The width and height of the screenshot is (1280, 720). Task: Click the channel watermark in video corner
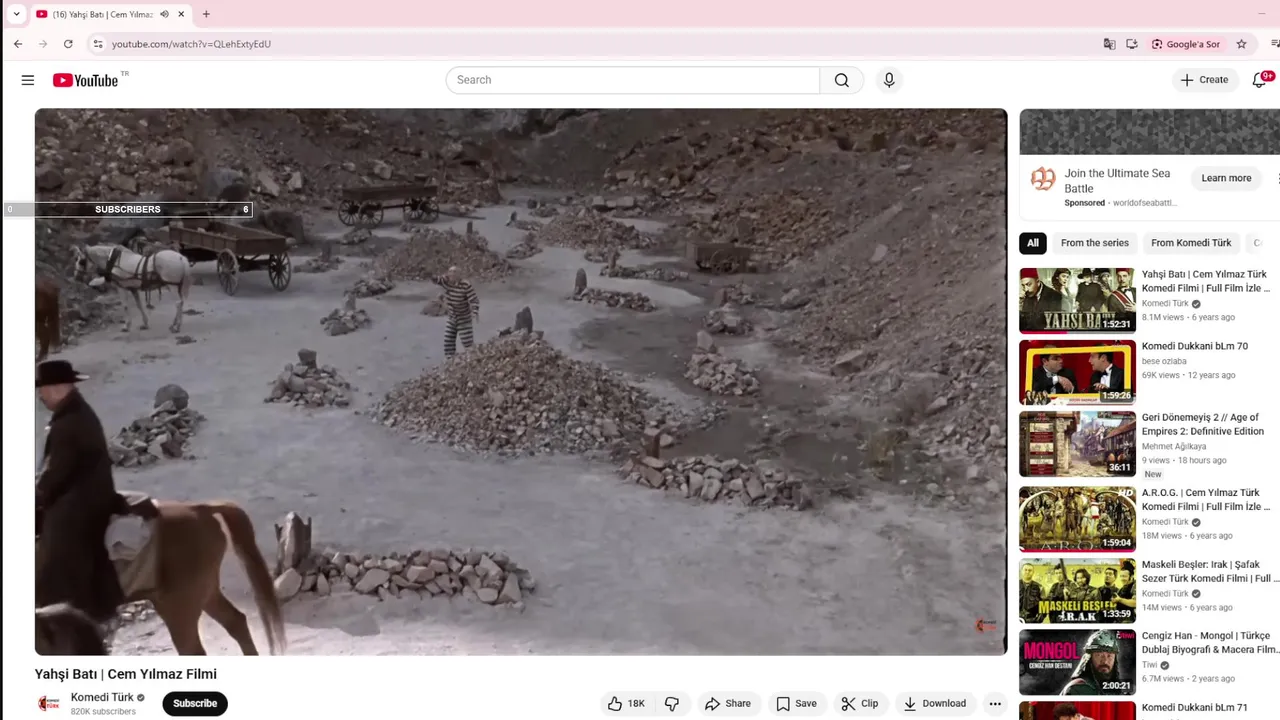click(985, 625)
